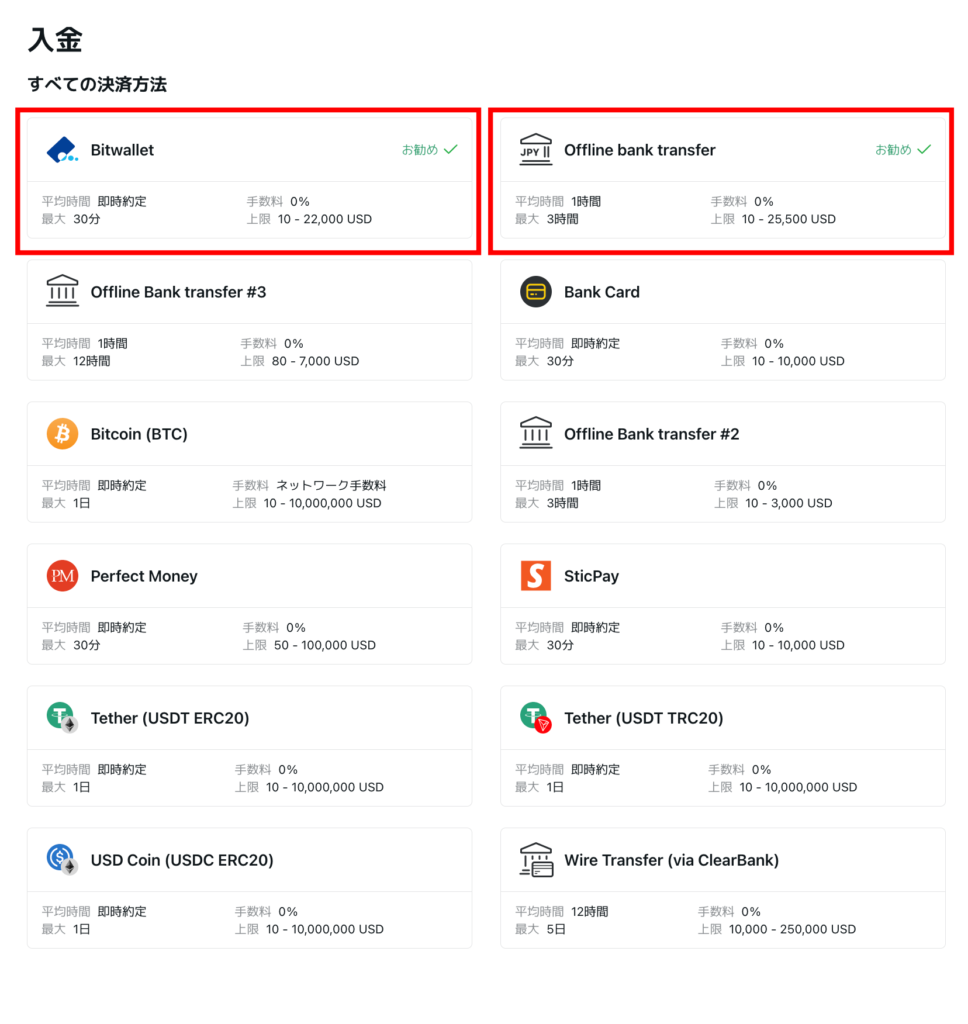Click Bitwallet's お勧め checkmark badge

429,150
